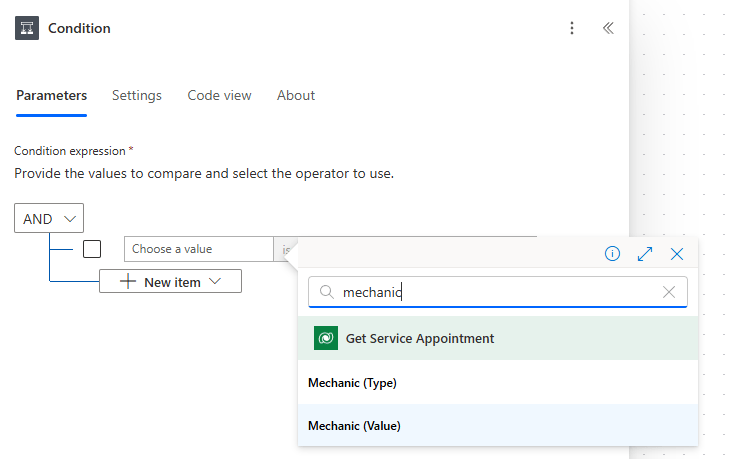Image resolution: width=731 pixels, height=459 pixels.
Task: Expand the dynamic content popup to full view
Action: (x=645, y=254)
